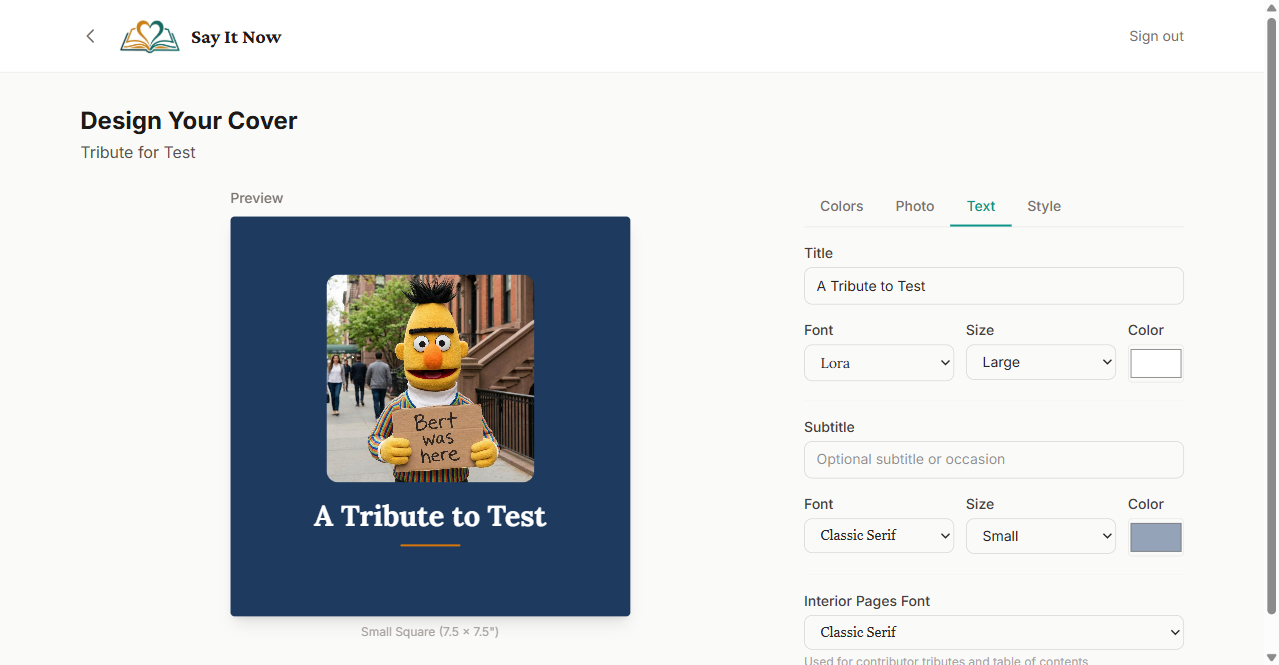Open the Classic Serif subtitle font dropdown
The width and height of the screenshot is (1279, 665).
[878, 535]
